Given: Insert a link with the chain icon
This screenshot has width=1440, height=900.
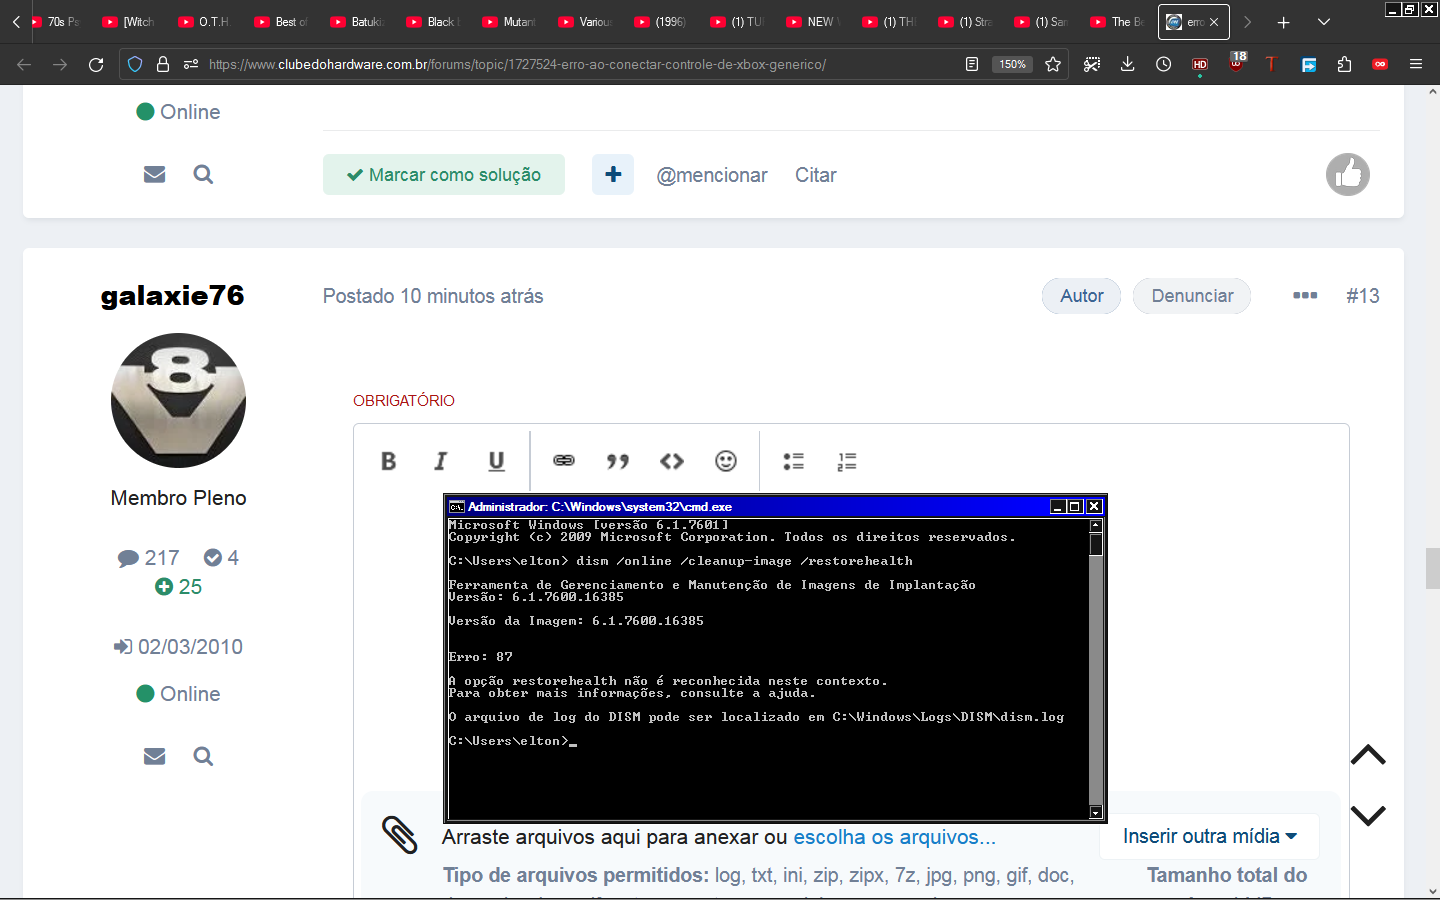Looking at the screenshot, I should [564, 461].
